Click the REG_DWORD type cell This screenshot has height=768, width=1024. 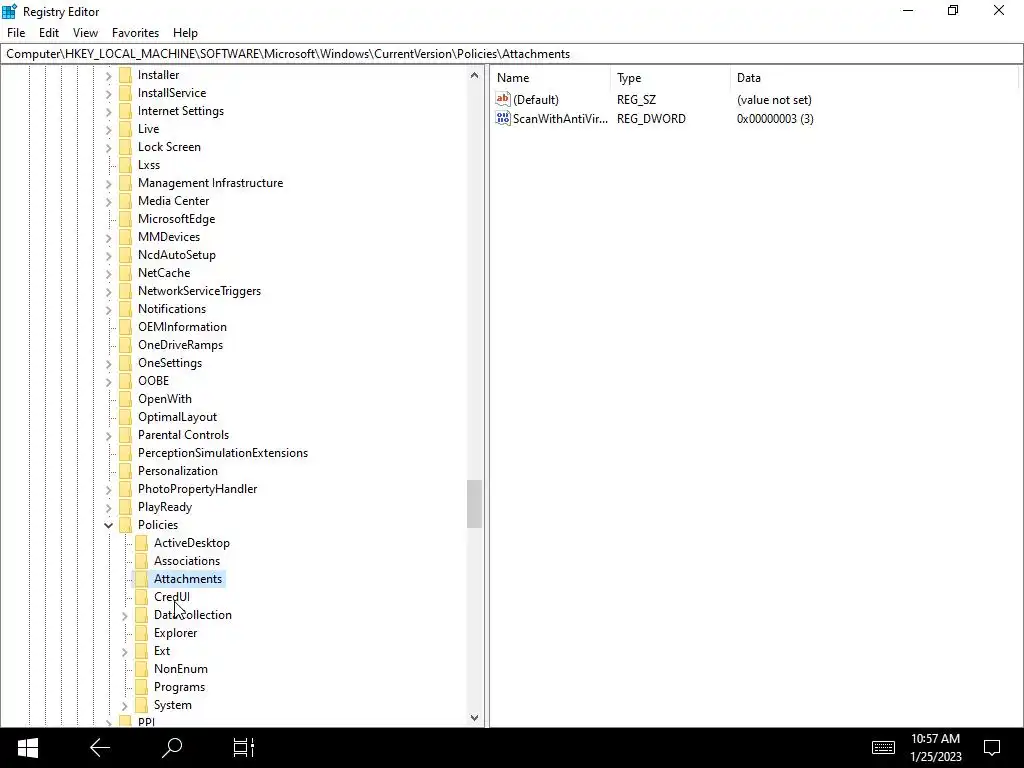[x=651, y=118]
